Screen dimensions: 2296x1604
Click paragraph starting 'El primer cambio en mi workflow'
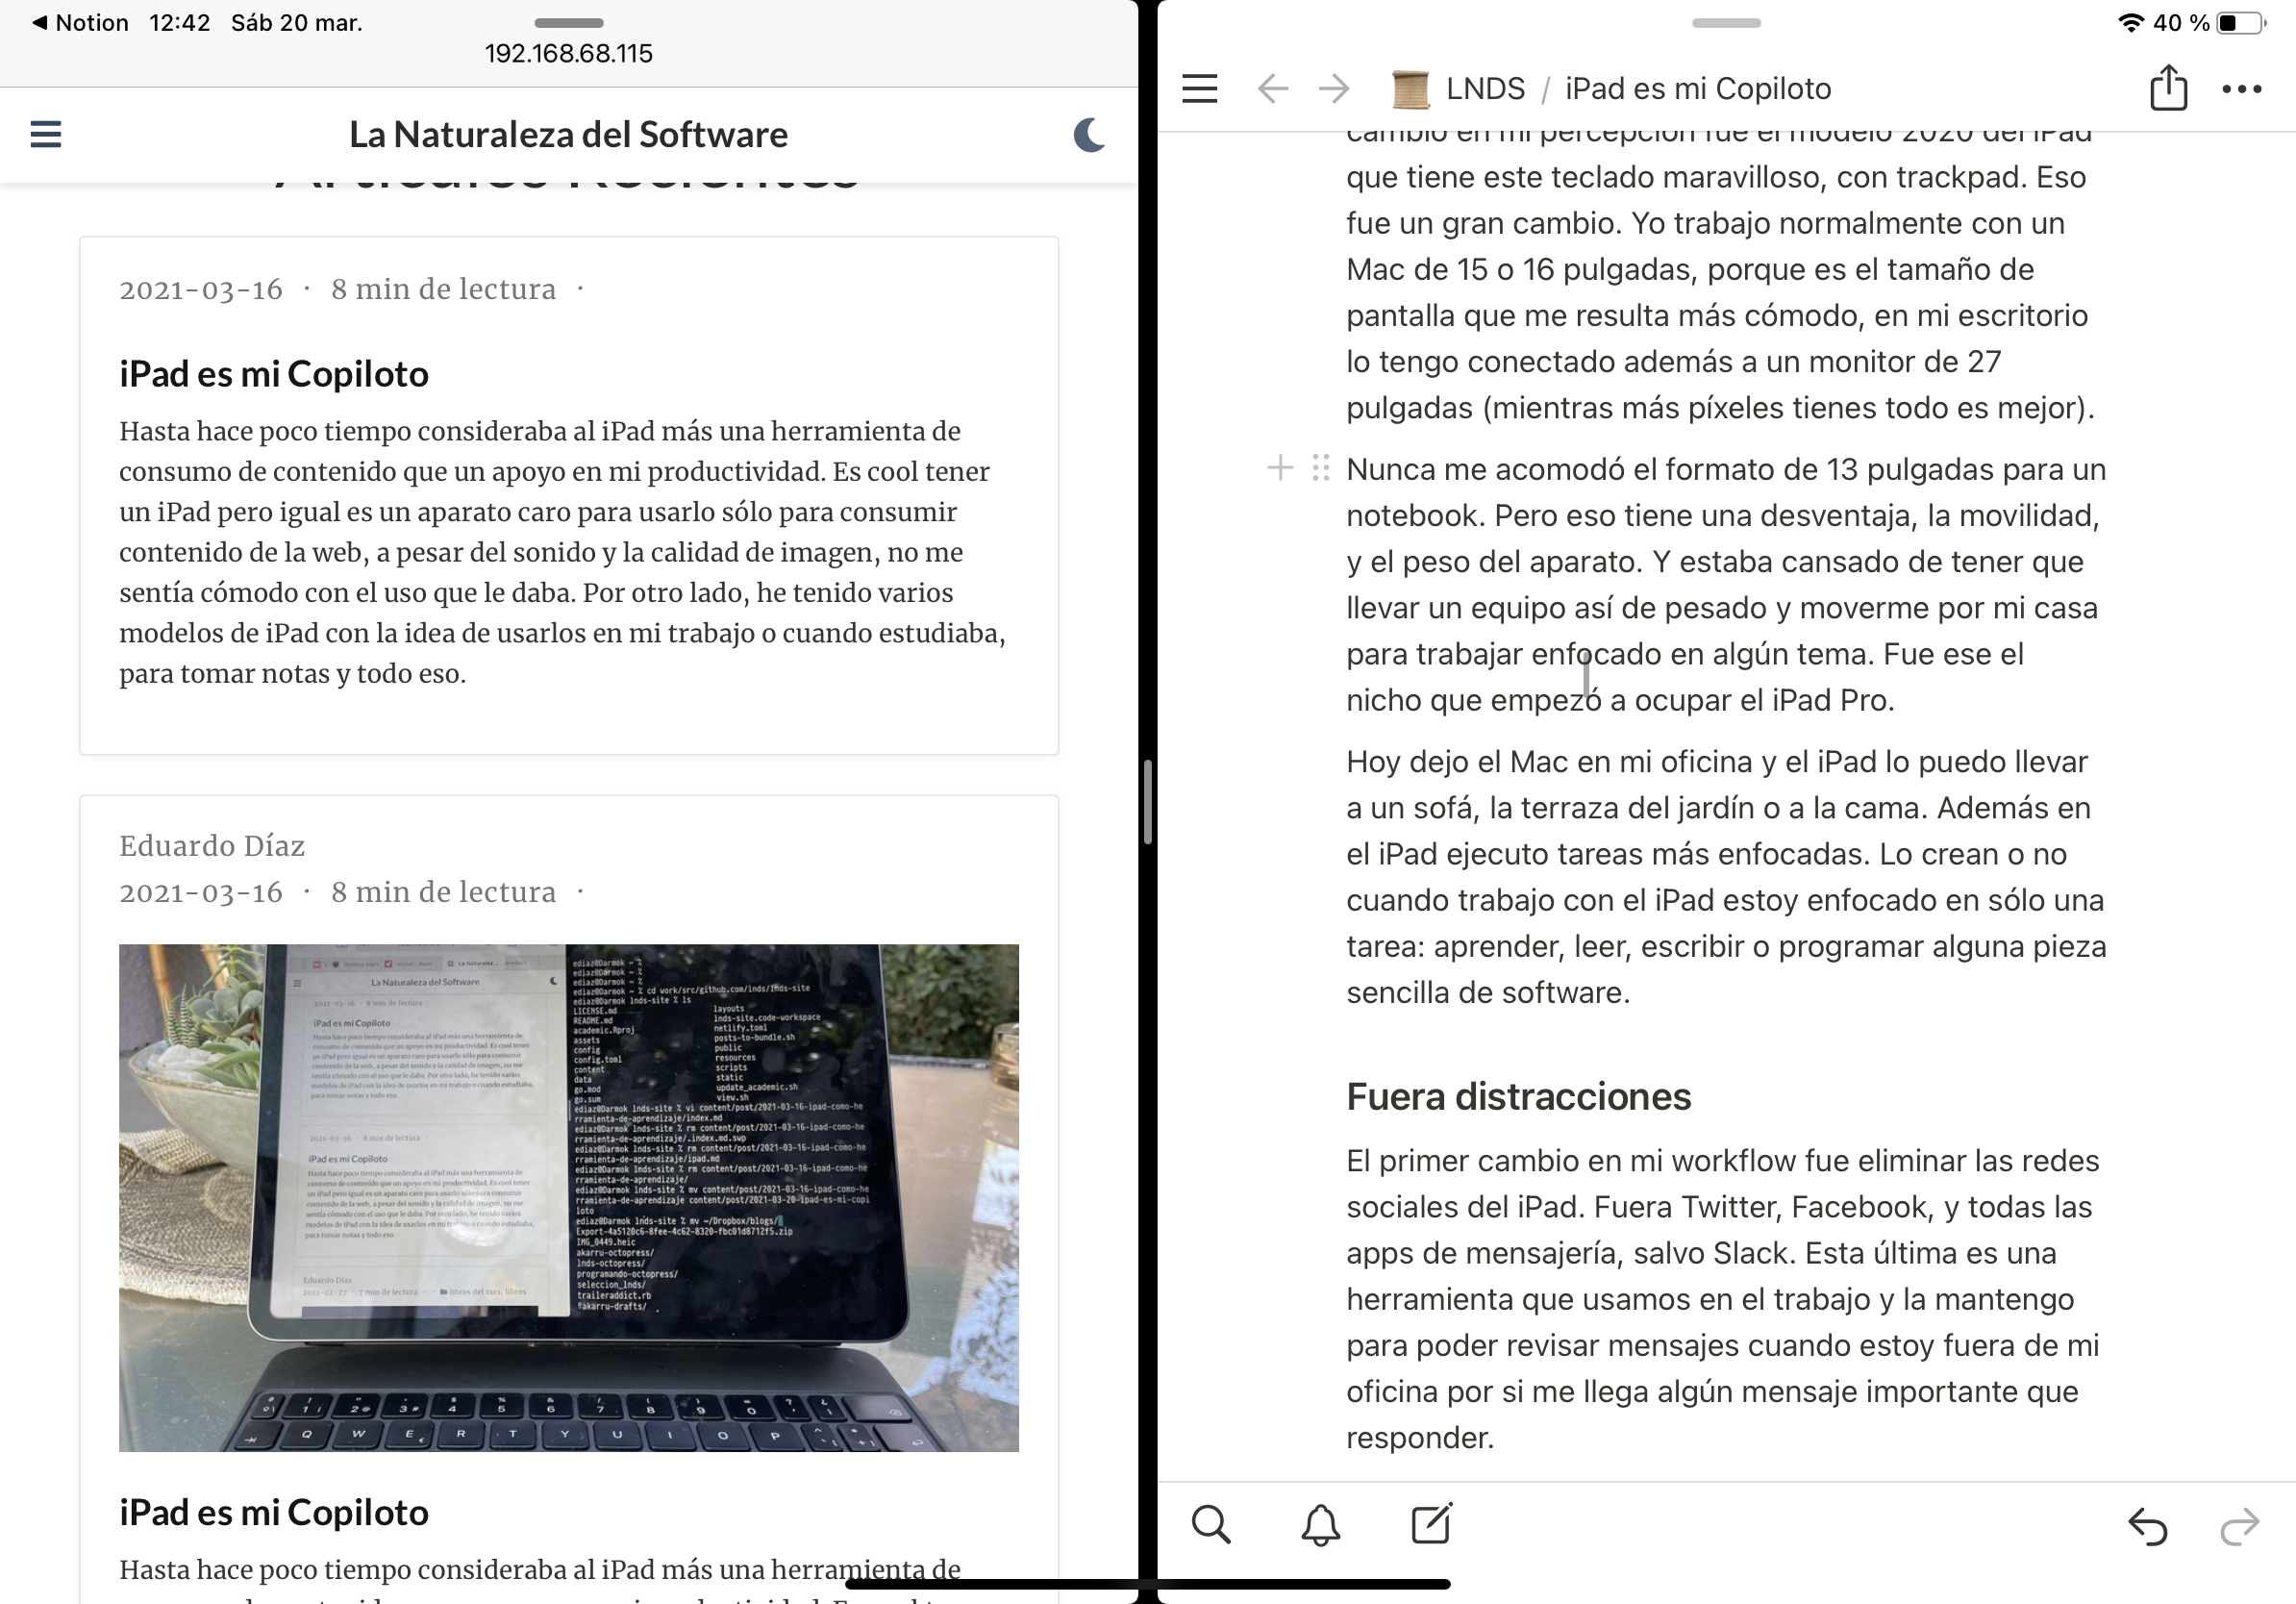pyautogui.click(x=1722, y=1298)
